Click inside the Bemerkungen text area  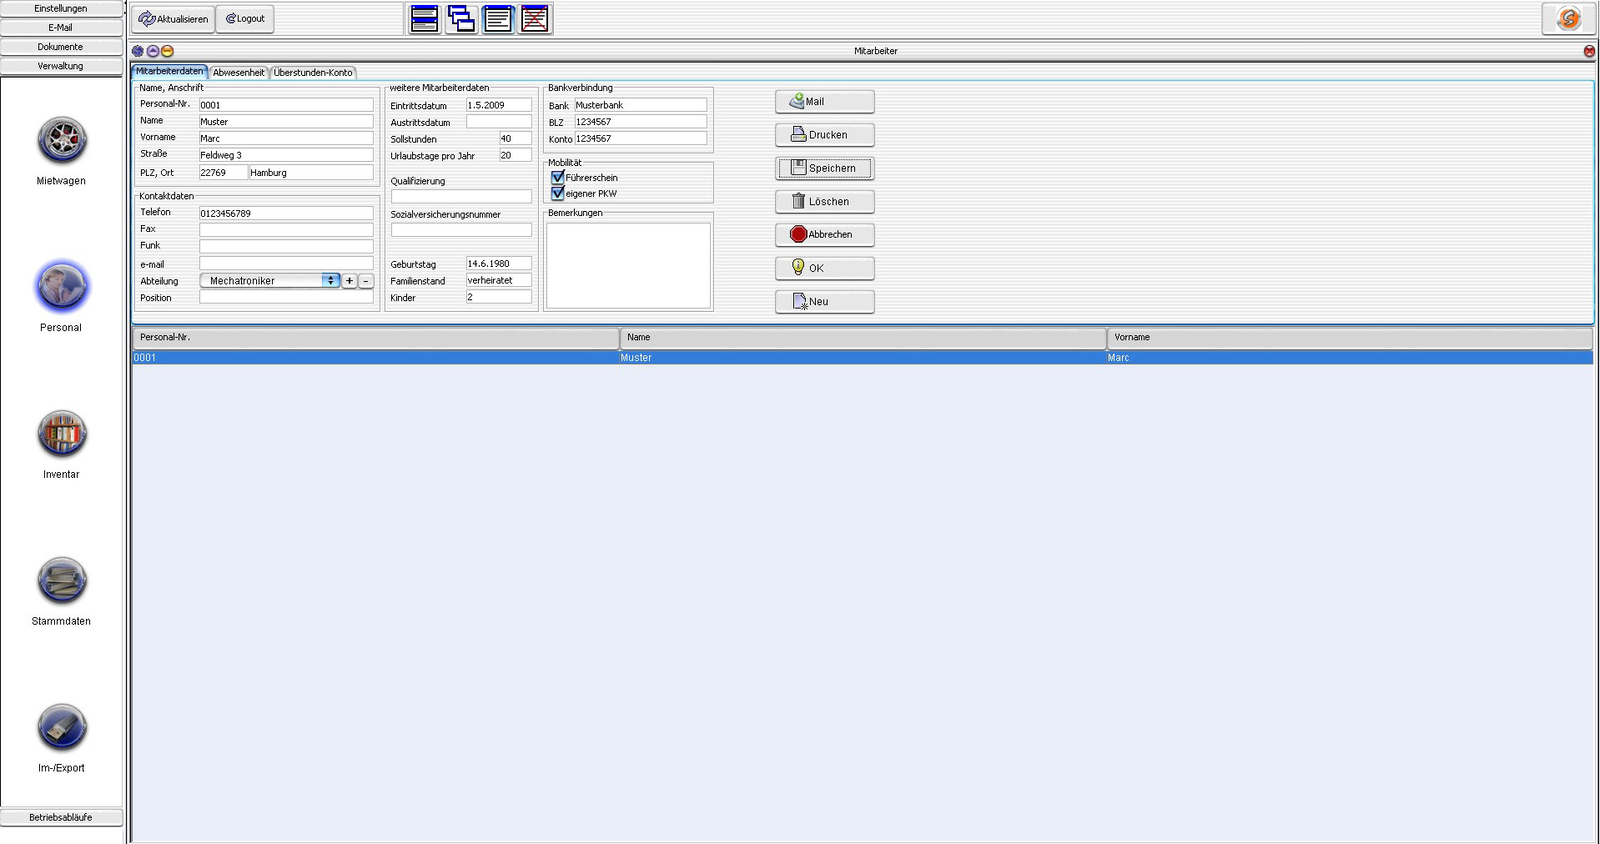pyautogui.click(x=628, y=265)
